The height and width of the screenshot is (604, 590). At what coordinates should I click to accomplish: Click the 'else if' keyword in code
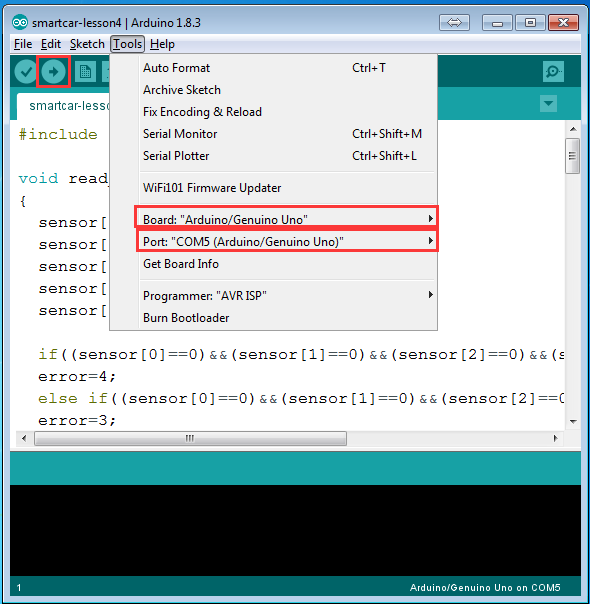pos(73,398)
